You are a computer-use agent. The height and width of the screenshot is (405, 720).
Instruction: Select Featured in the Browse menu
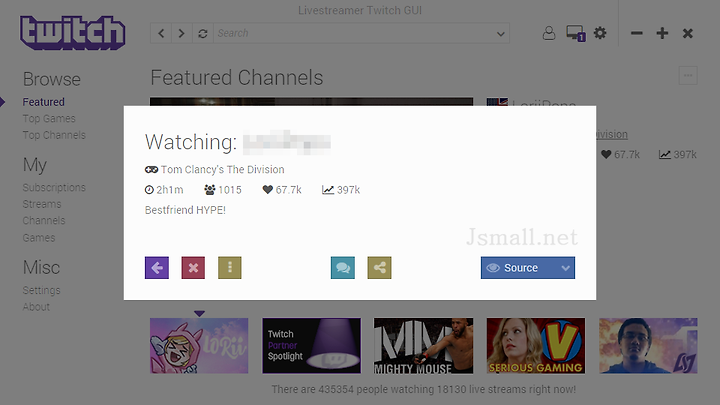pos(44,102)
